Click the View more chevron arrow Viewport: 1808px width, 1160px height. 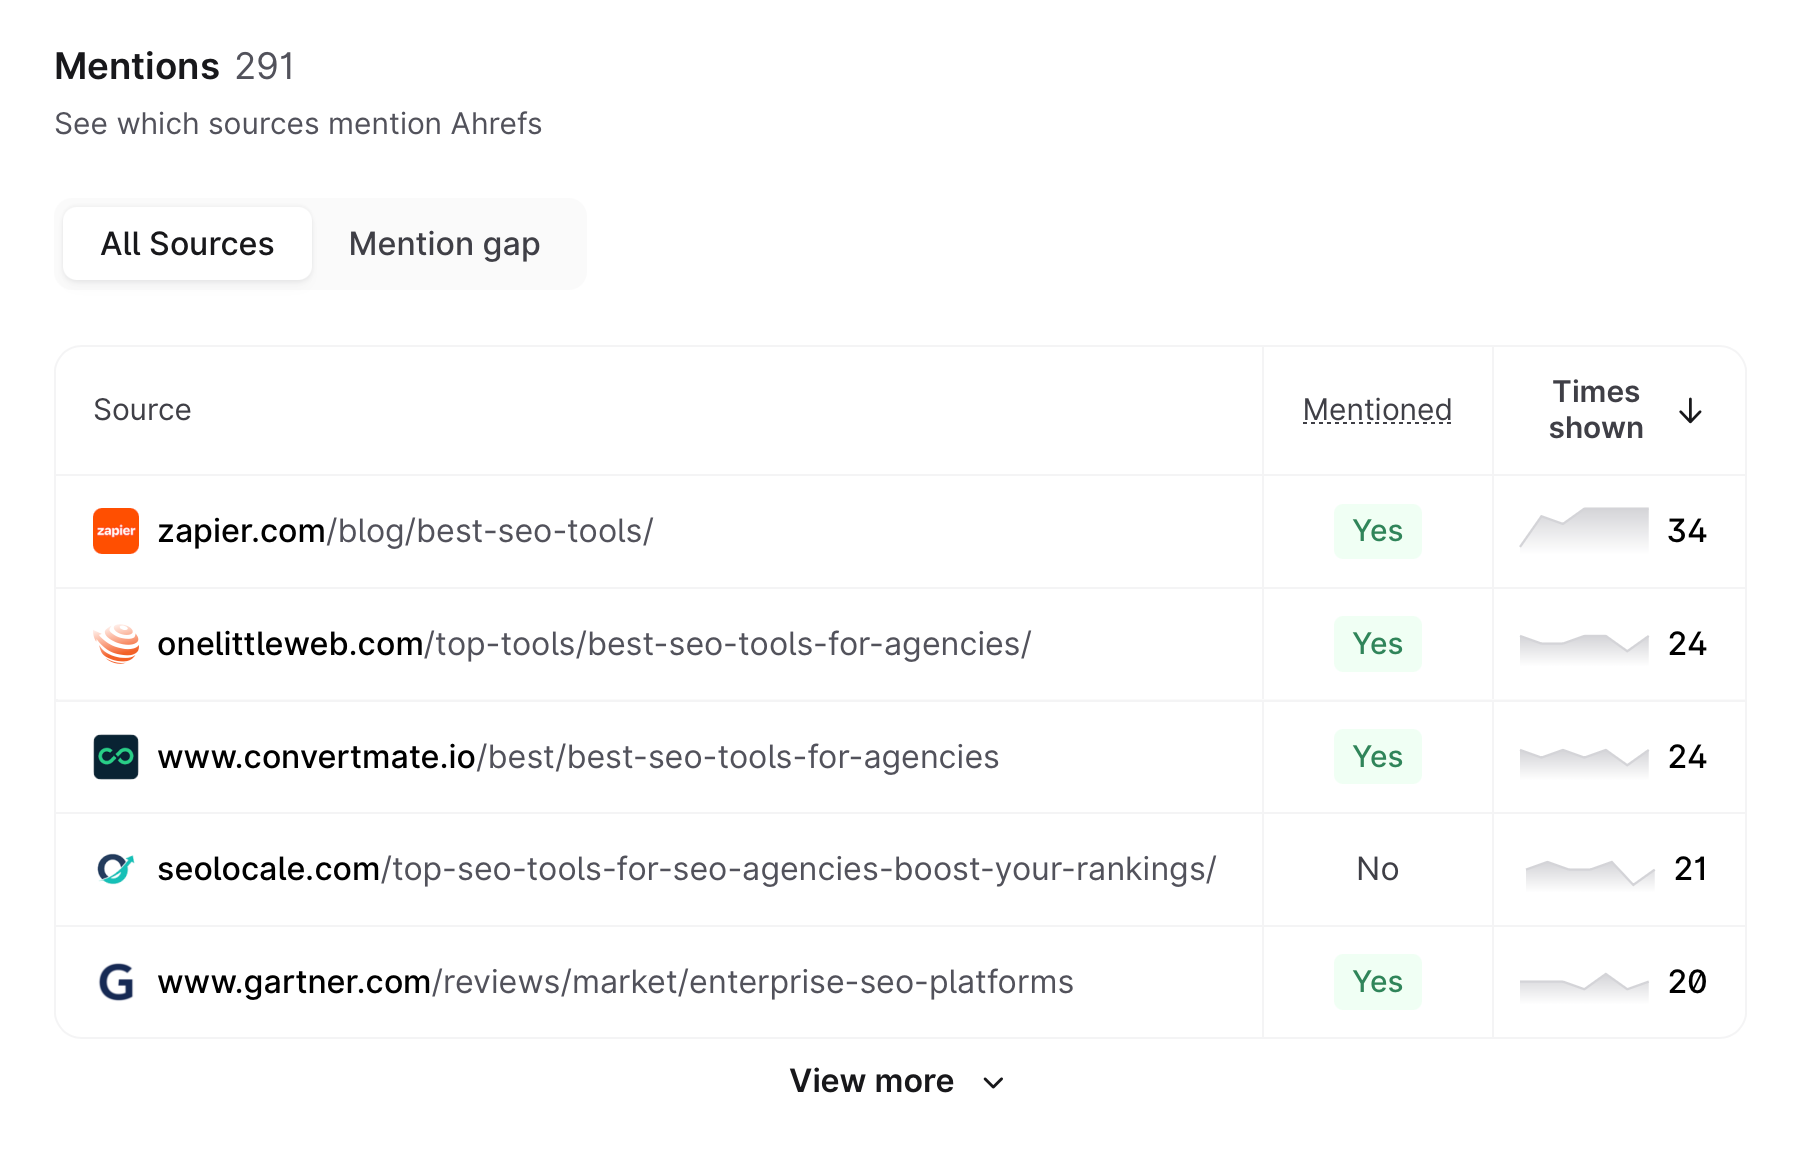[x=993, y=1083]
